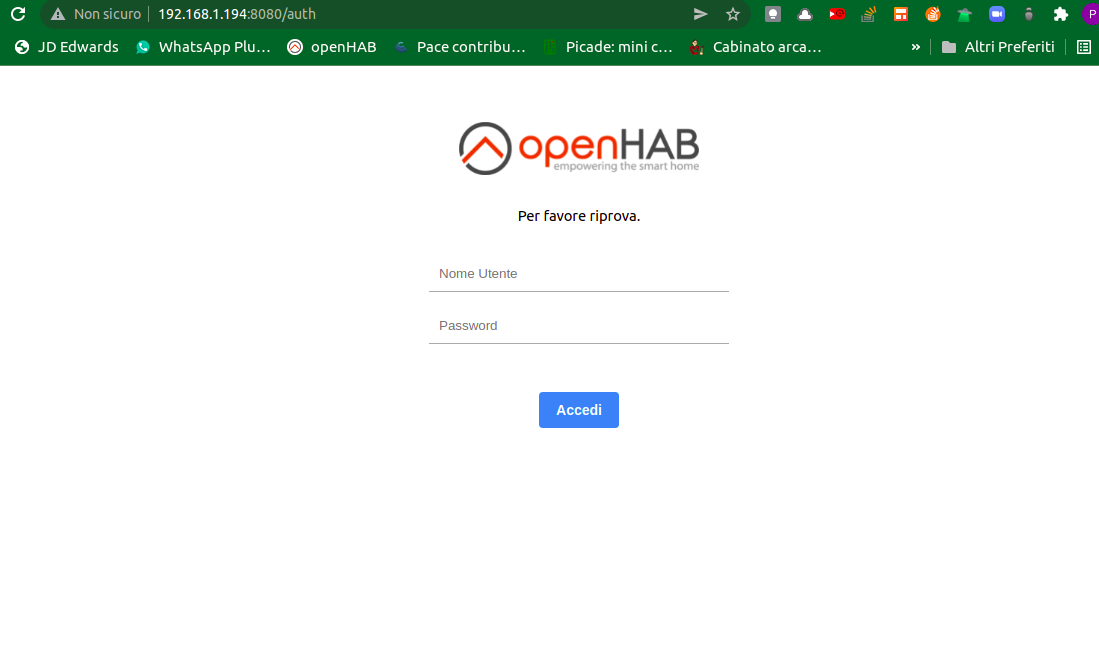
Task: Expand hidden bookmarks with the double-chevron
Action: point(915,47)
